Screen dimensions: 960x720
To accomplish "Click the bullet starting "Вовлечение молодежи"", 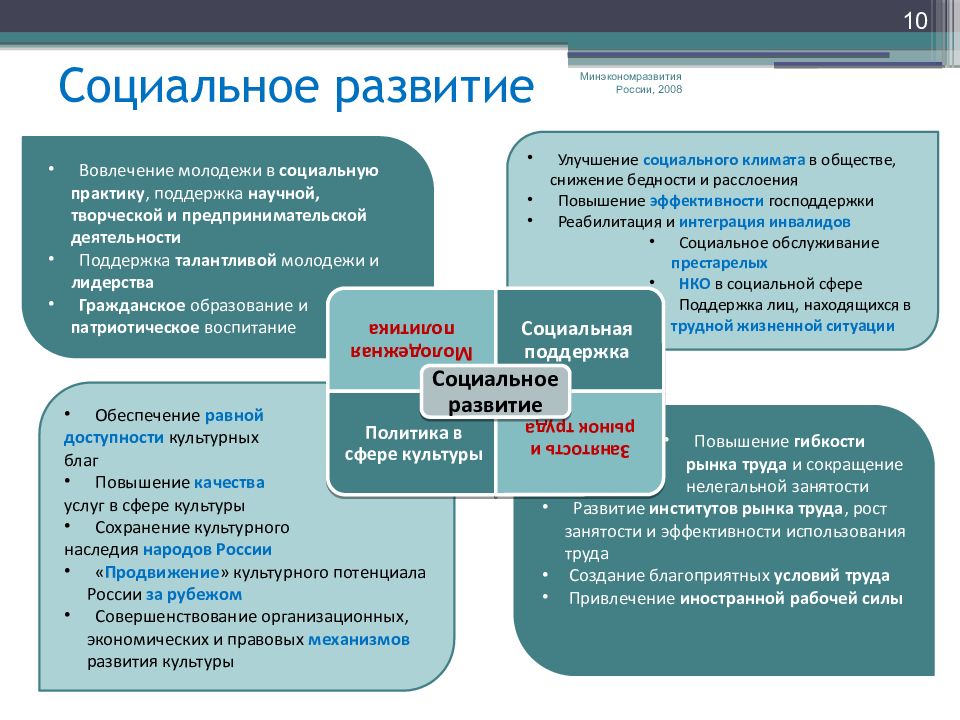I will pos(224,203).
